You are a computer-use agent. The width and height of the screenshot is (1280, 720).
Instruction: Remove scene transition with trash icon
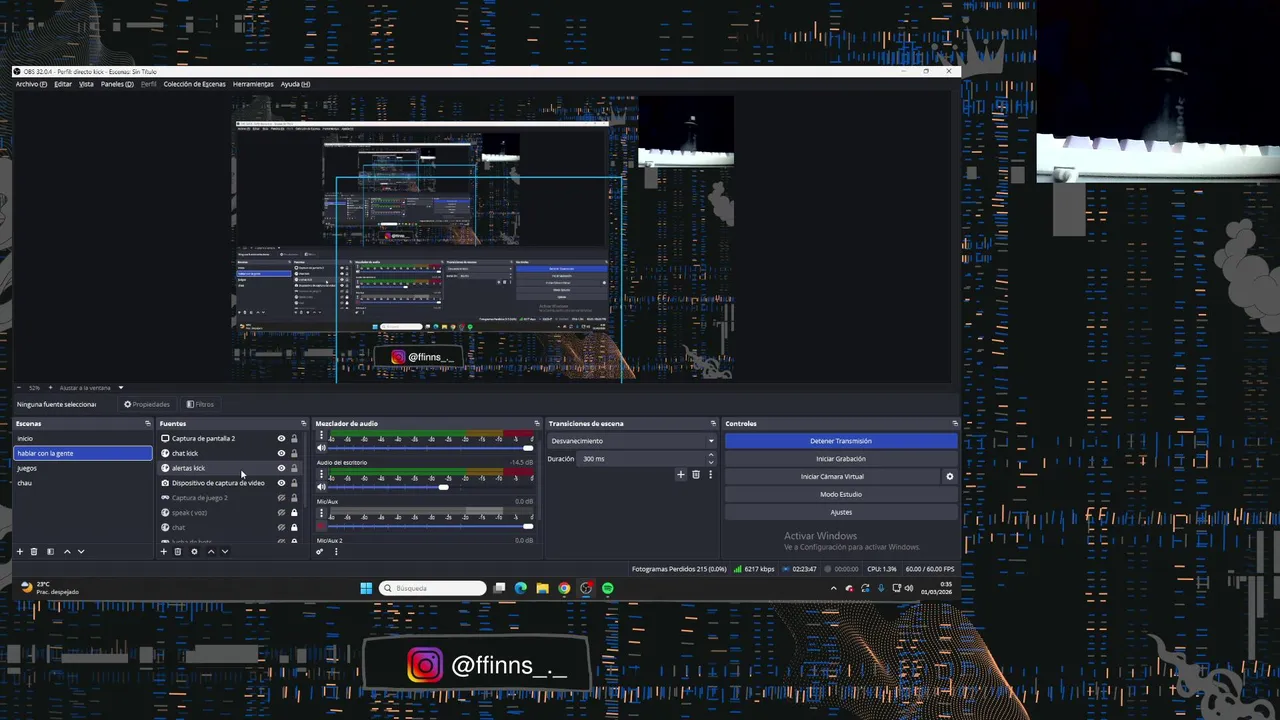pyautogui.click(x=696, y=474)
